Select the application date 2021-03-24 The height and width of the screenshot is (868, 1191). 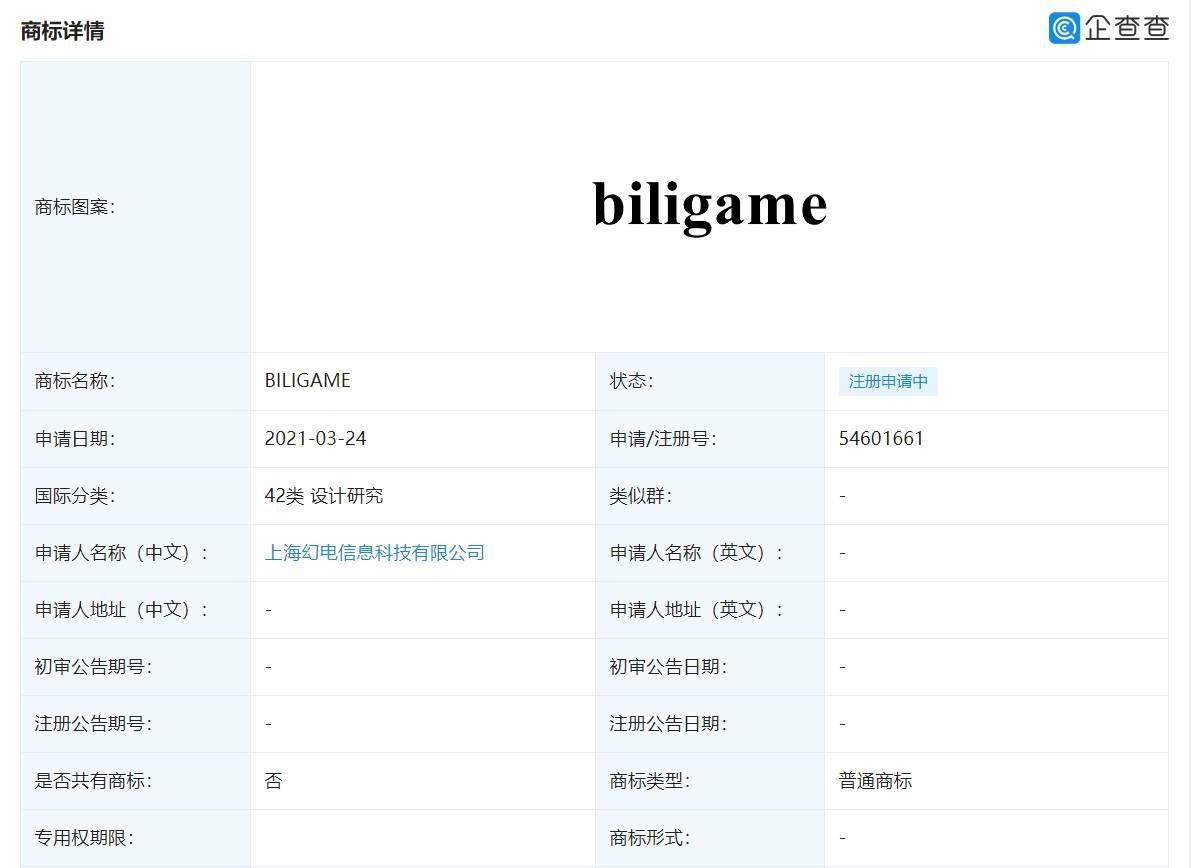coord(315,438)
